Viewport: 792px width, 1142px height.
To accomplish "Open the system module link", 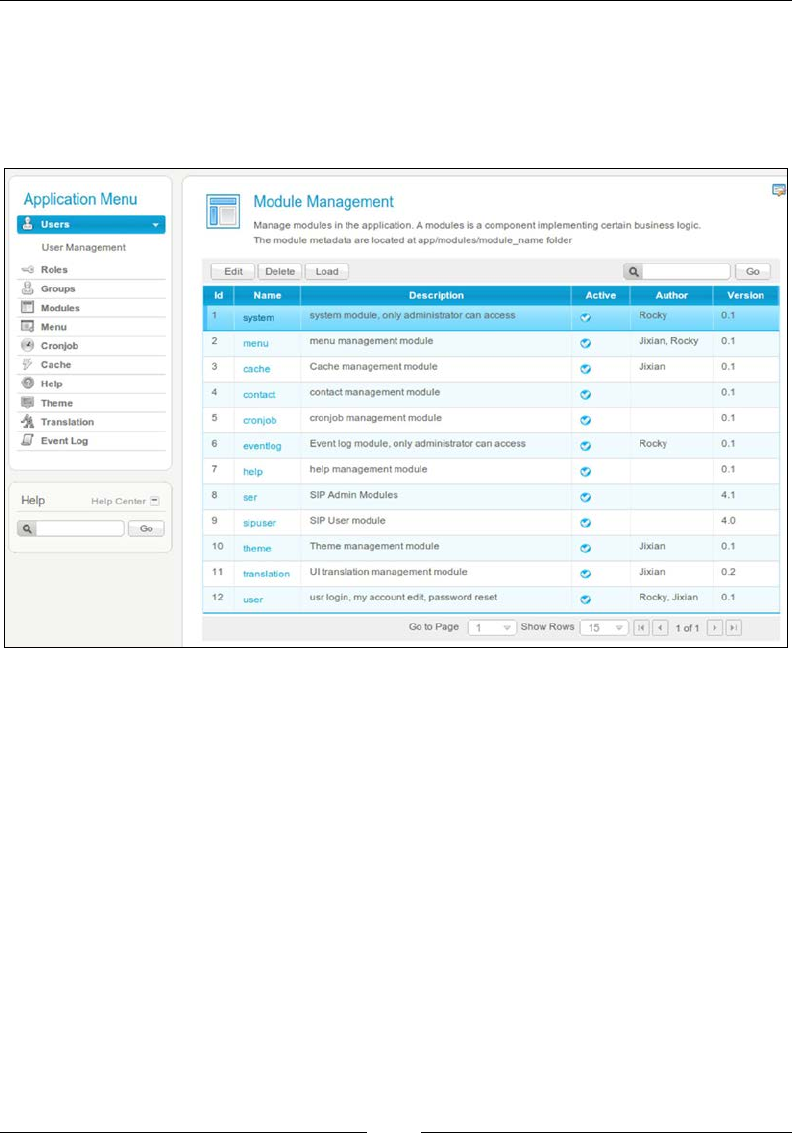I will pyautogui.click(x=258, y=318).
